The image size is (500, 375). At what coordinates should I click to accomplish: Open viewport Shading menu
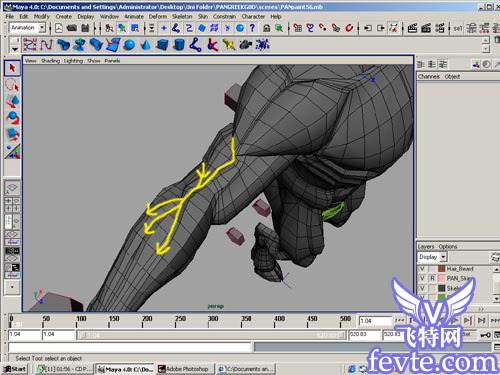click(50, 61)
